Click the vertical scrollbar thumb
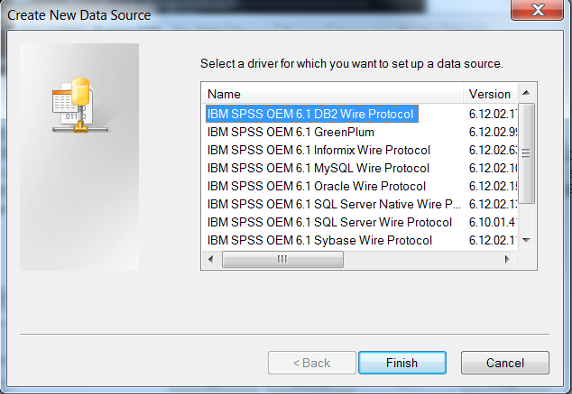Viewport: 572px width, 394px height. point(526,153)
